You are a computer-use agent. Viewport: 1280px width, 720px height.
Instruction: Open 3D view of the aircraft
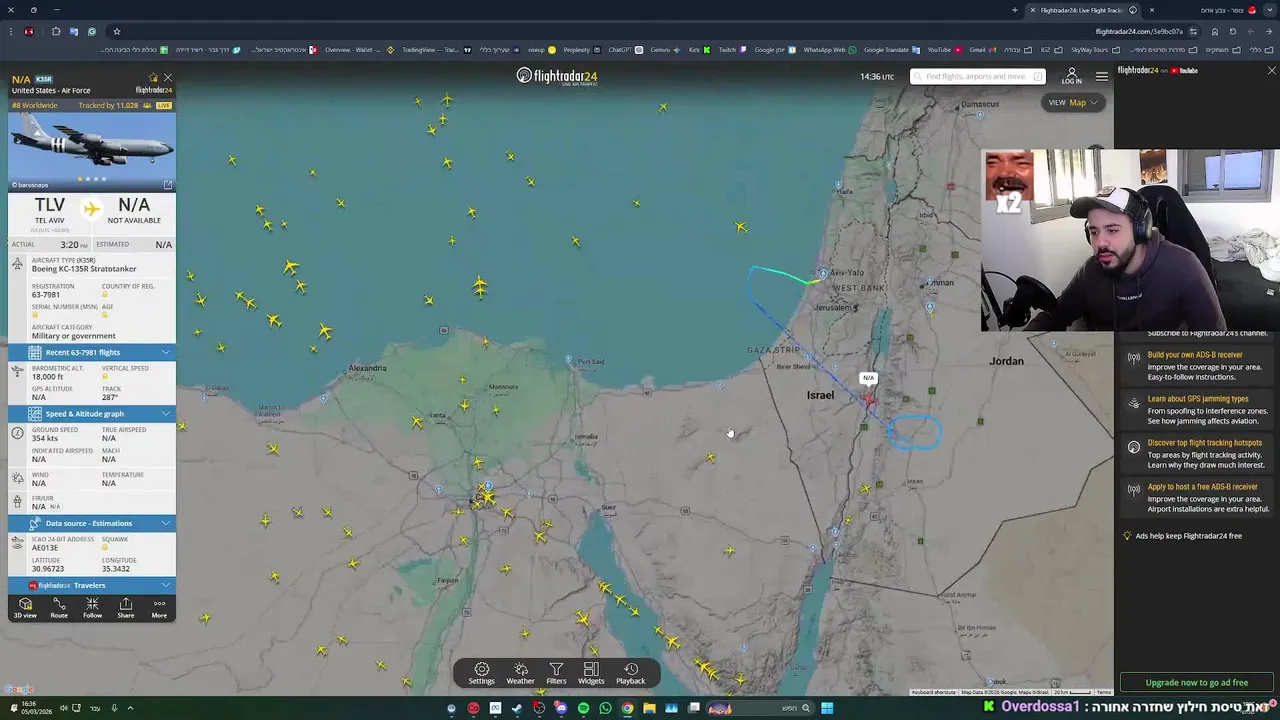[x=25, y=608]
